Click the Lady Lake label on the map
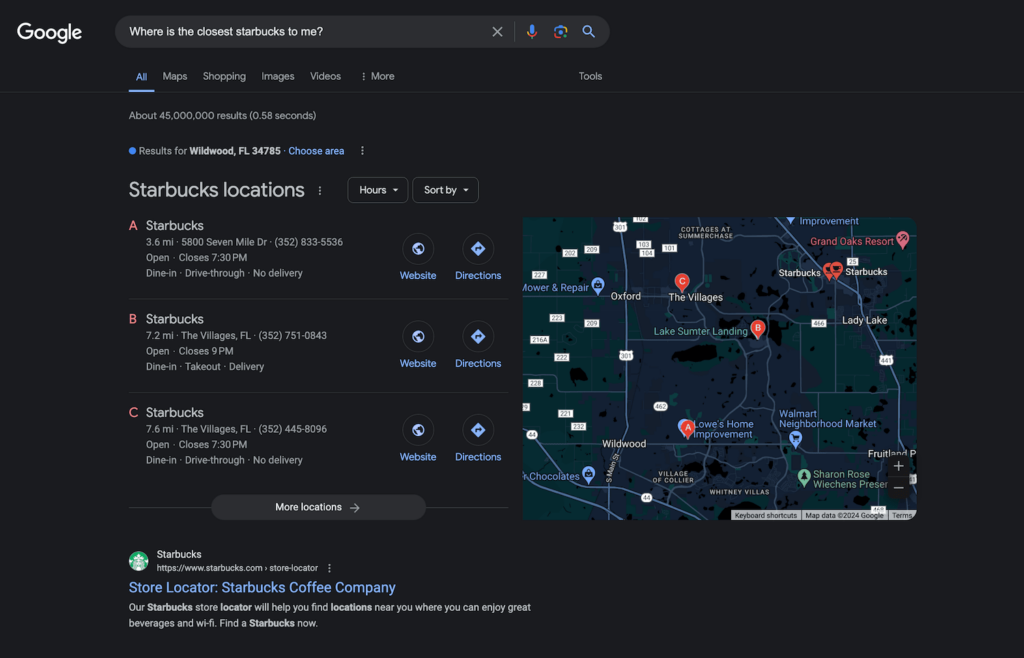This screenshot has height=658, width=1024. (x=864, y=321)
